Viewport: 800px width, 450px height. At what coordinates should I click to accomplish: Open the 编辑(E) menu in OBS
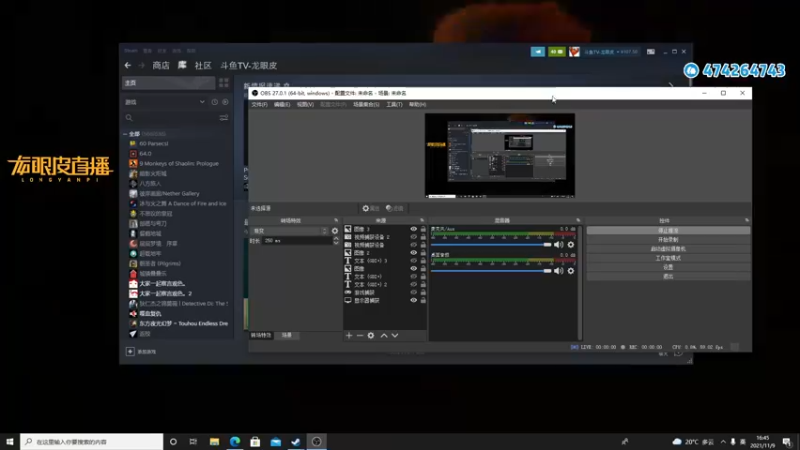click(282, 105)
